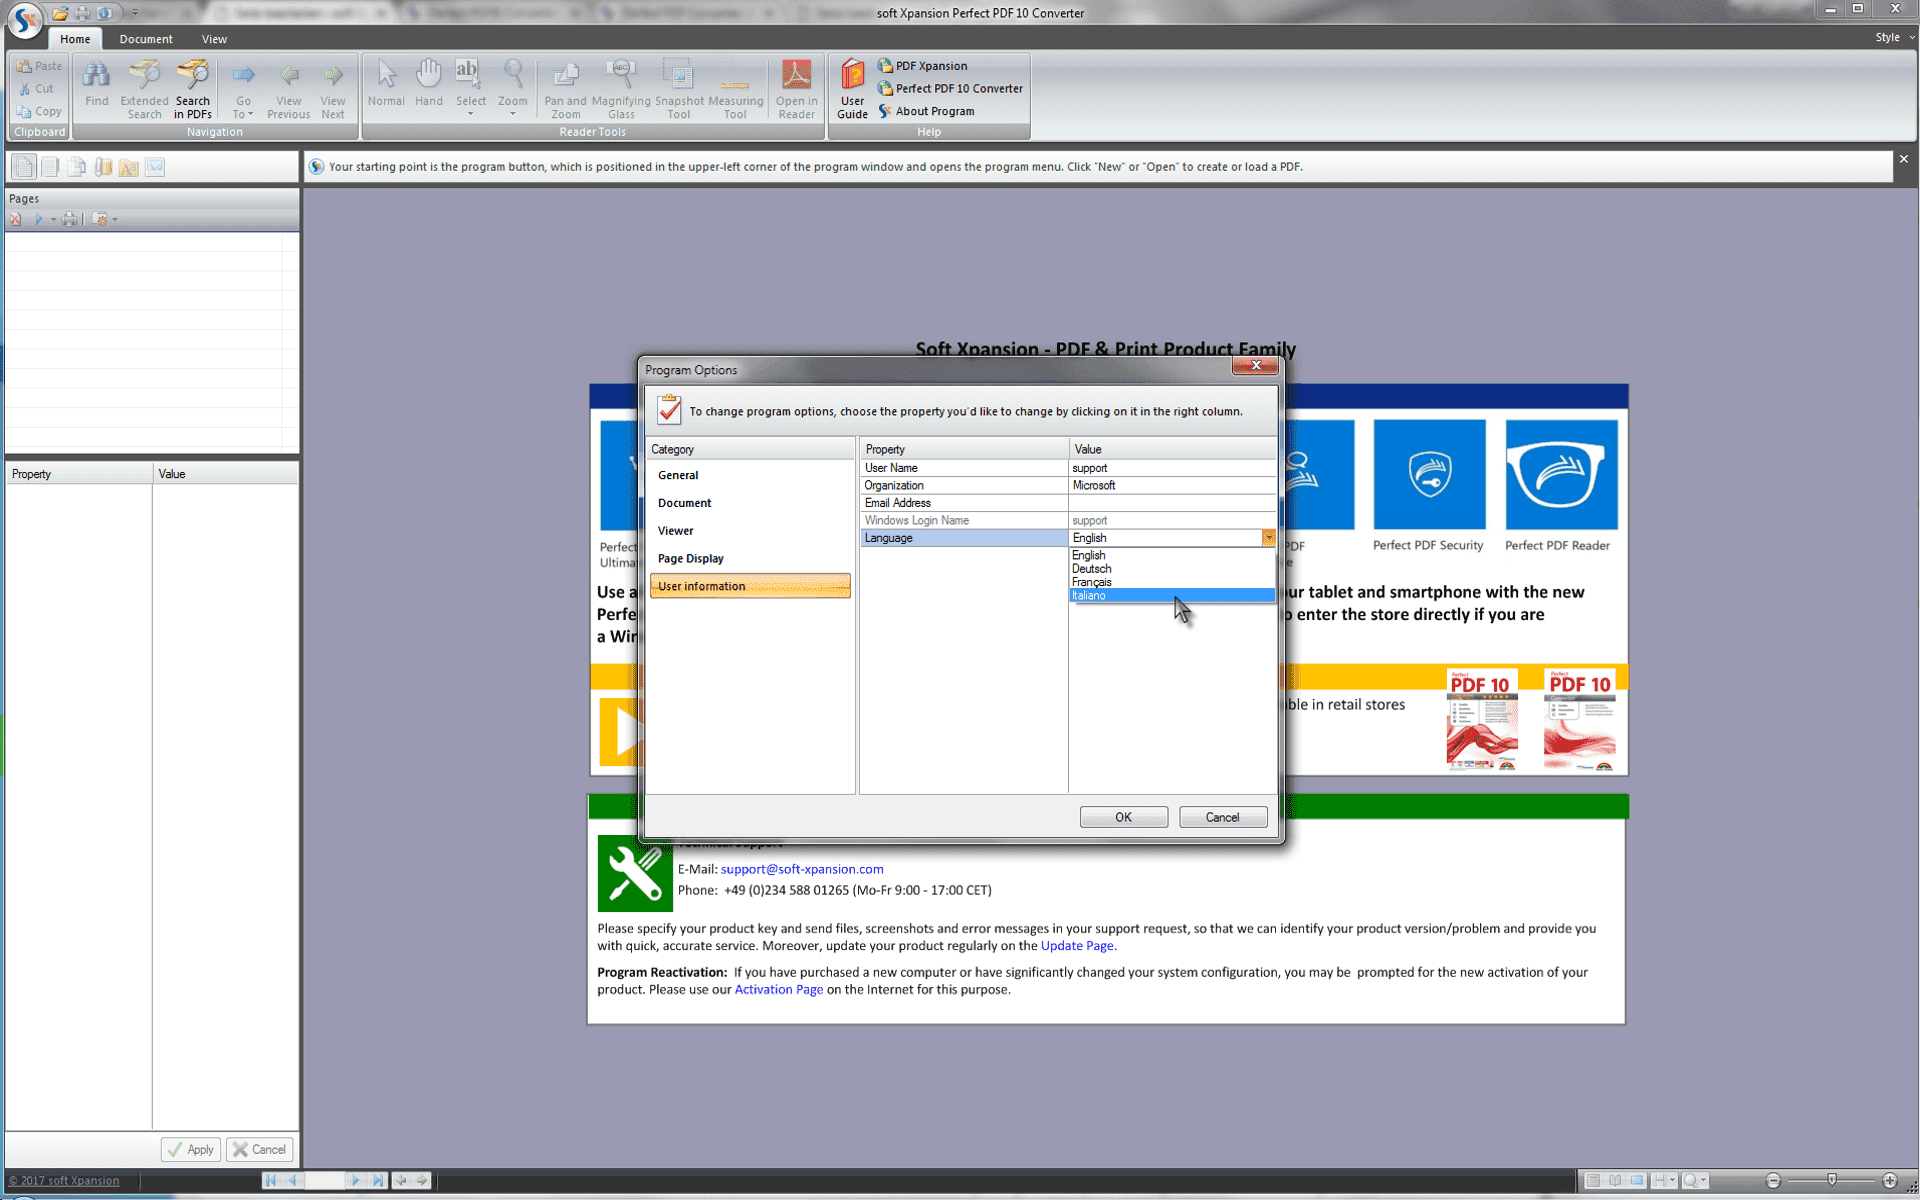This screenshot has height=1200, width=1920.
Task: Click the delete page red X icon
Action: tap(15, 219)
